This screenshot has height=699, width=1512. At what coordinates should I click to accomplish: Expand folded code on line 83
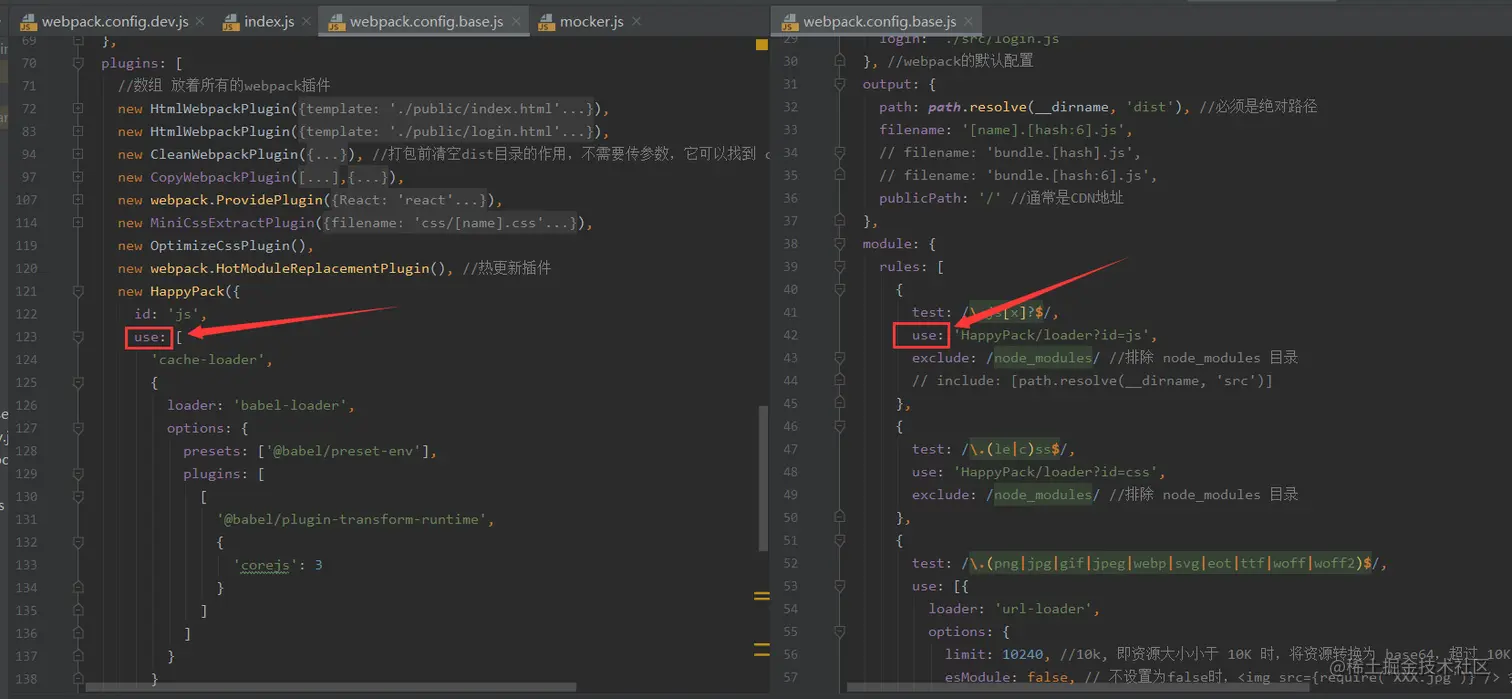78,131
